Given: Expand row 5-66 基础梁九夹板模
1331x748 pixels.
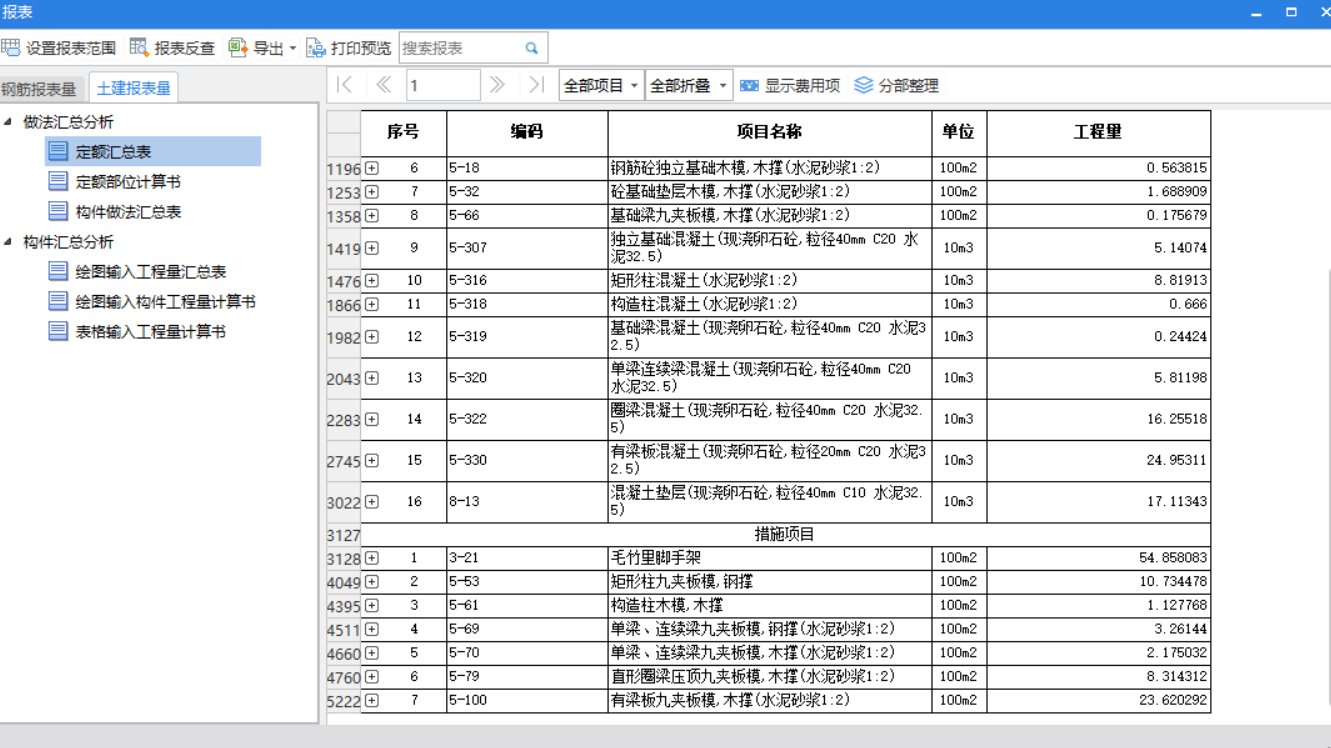Looking at the screenshot, I should (x=372, y=216).
